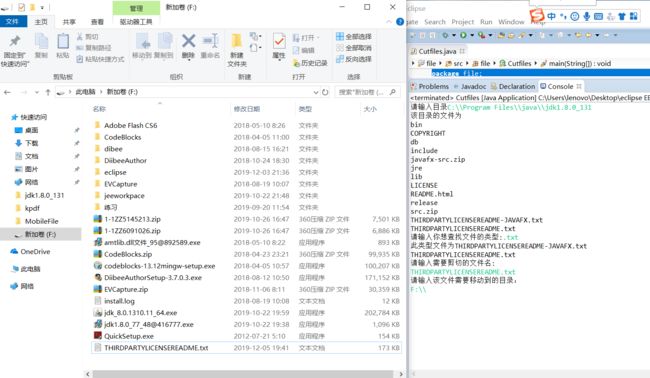This screenshot has width=650, height=378.
Task: Click the Delete X icon
Action: (189, 41)
